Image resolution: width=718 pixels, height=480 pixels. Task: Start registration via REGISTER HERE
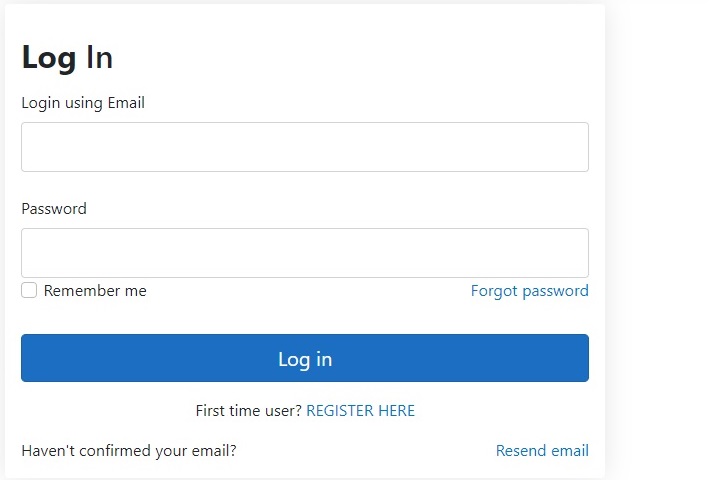360,411
